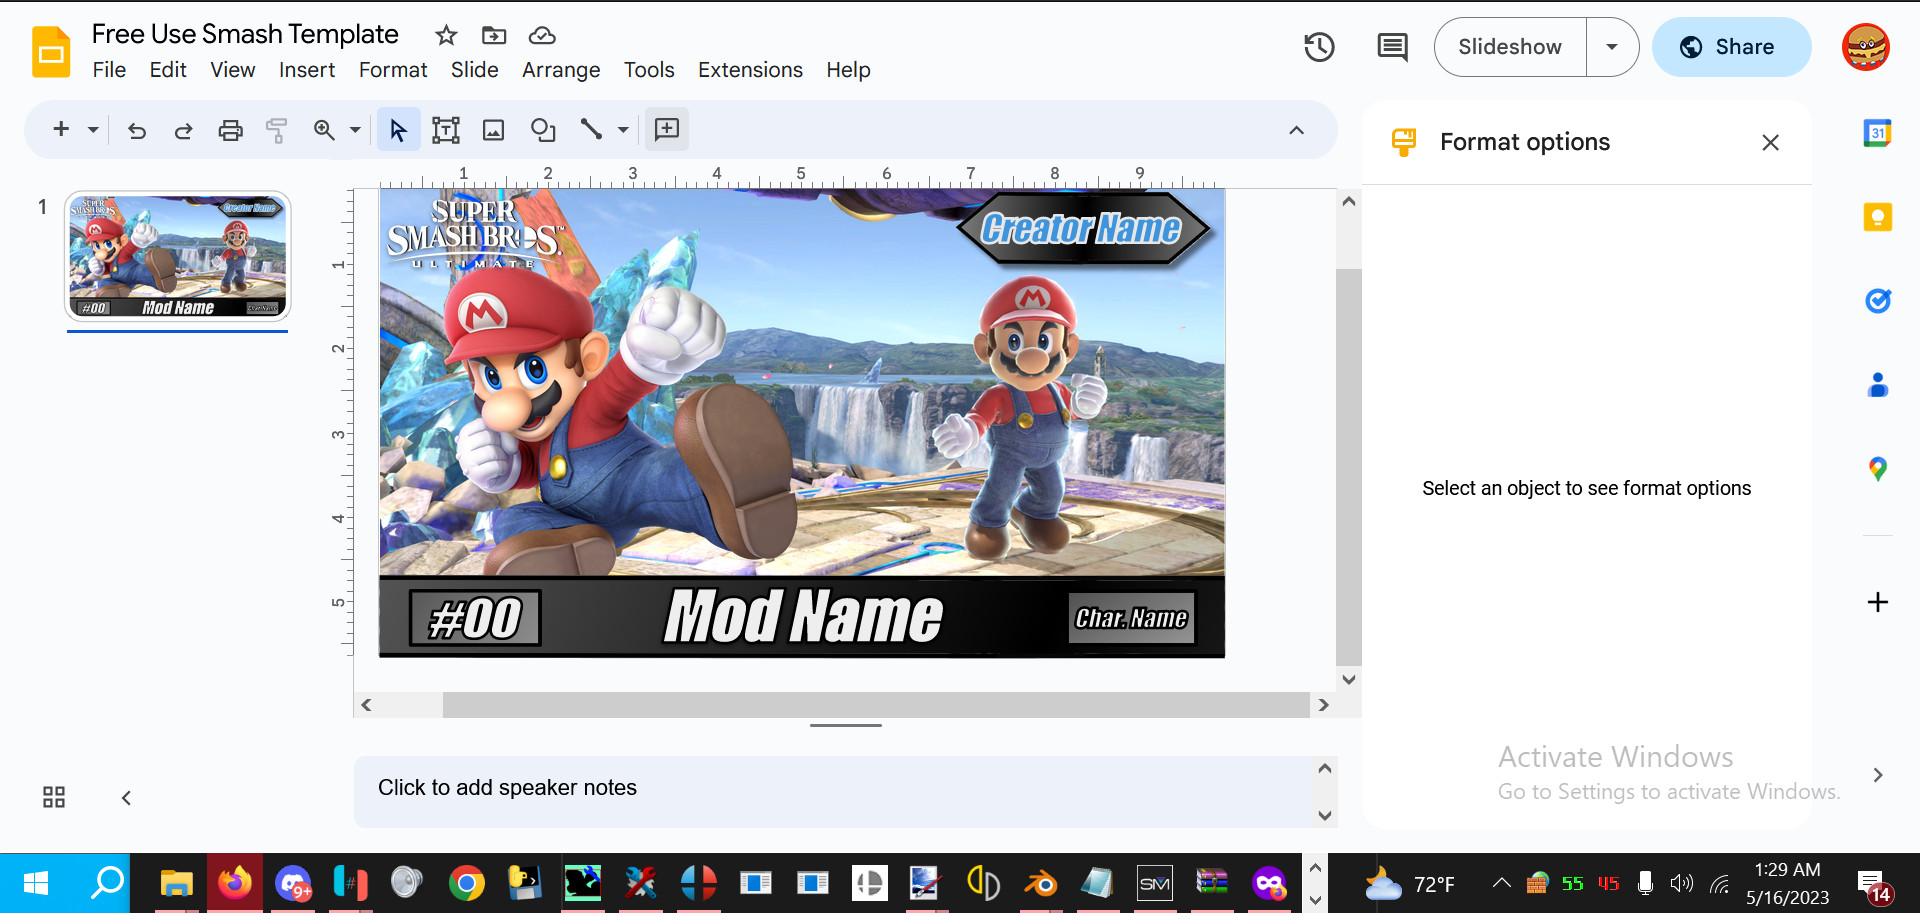Select slide 1 thumbnail in filmstrip

[x=178, y=256]
